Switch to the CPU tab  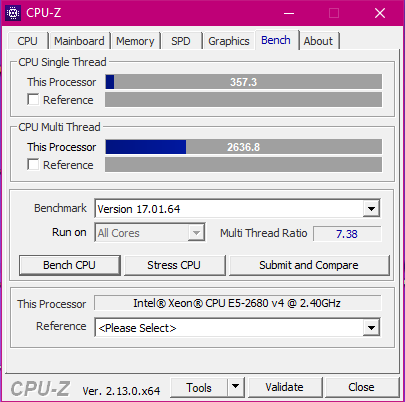[27, 41]
